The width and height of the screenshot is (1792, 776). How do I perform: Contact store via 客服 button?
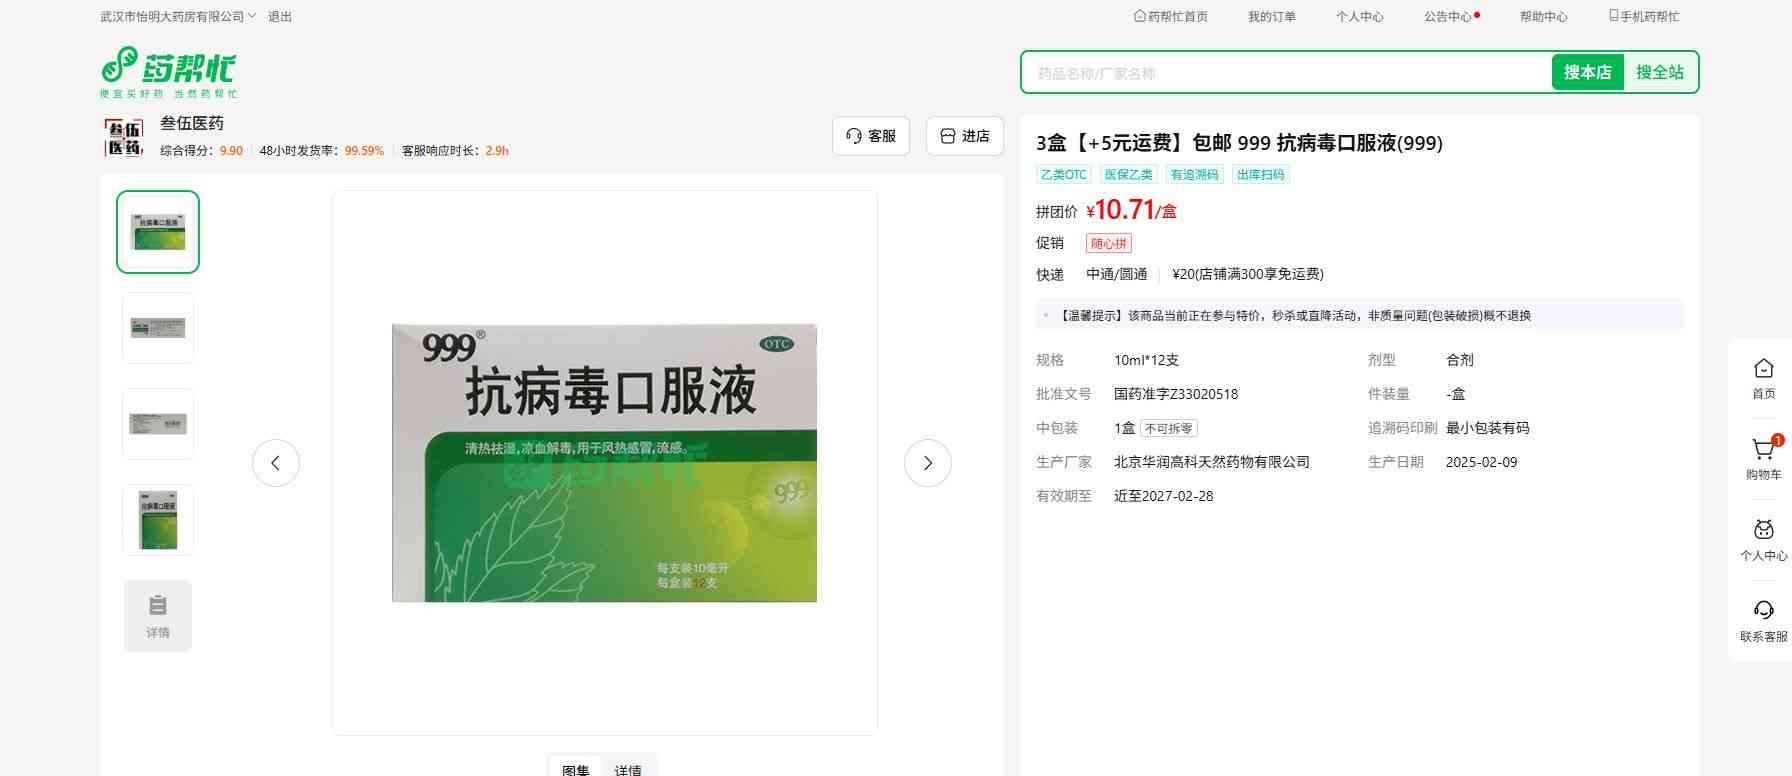click(x=871, y=136)
